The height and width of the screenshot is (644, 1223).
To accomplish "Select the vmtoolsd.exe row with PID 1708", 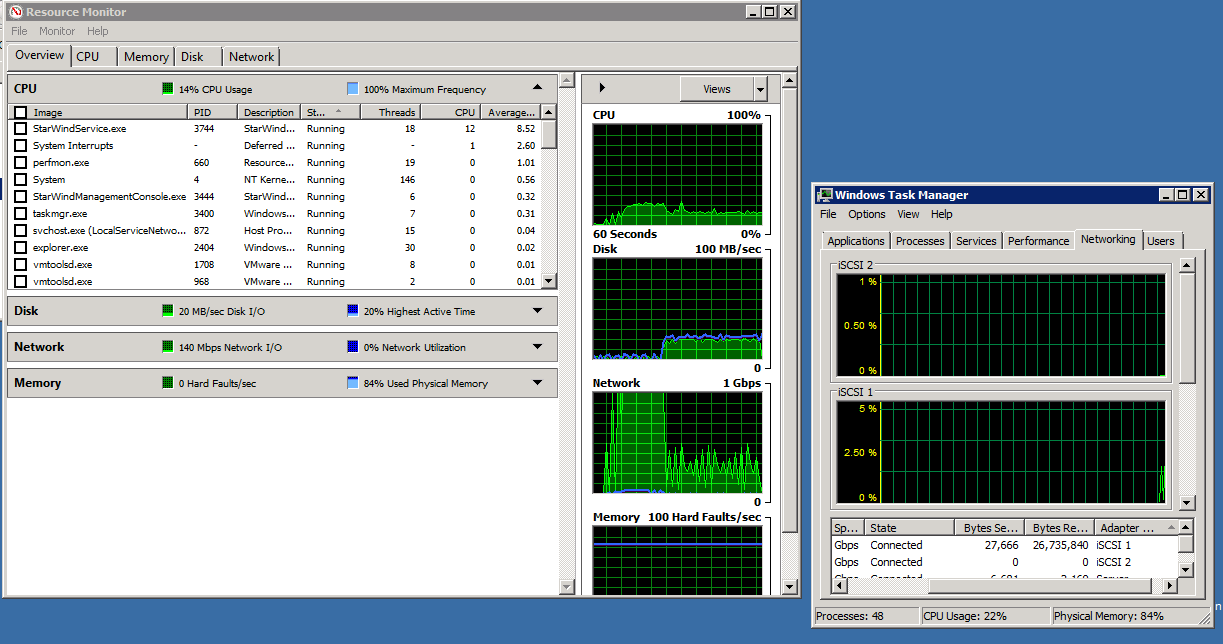I will (x=275, y=264).
